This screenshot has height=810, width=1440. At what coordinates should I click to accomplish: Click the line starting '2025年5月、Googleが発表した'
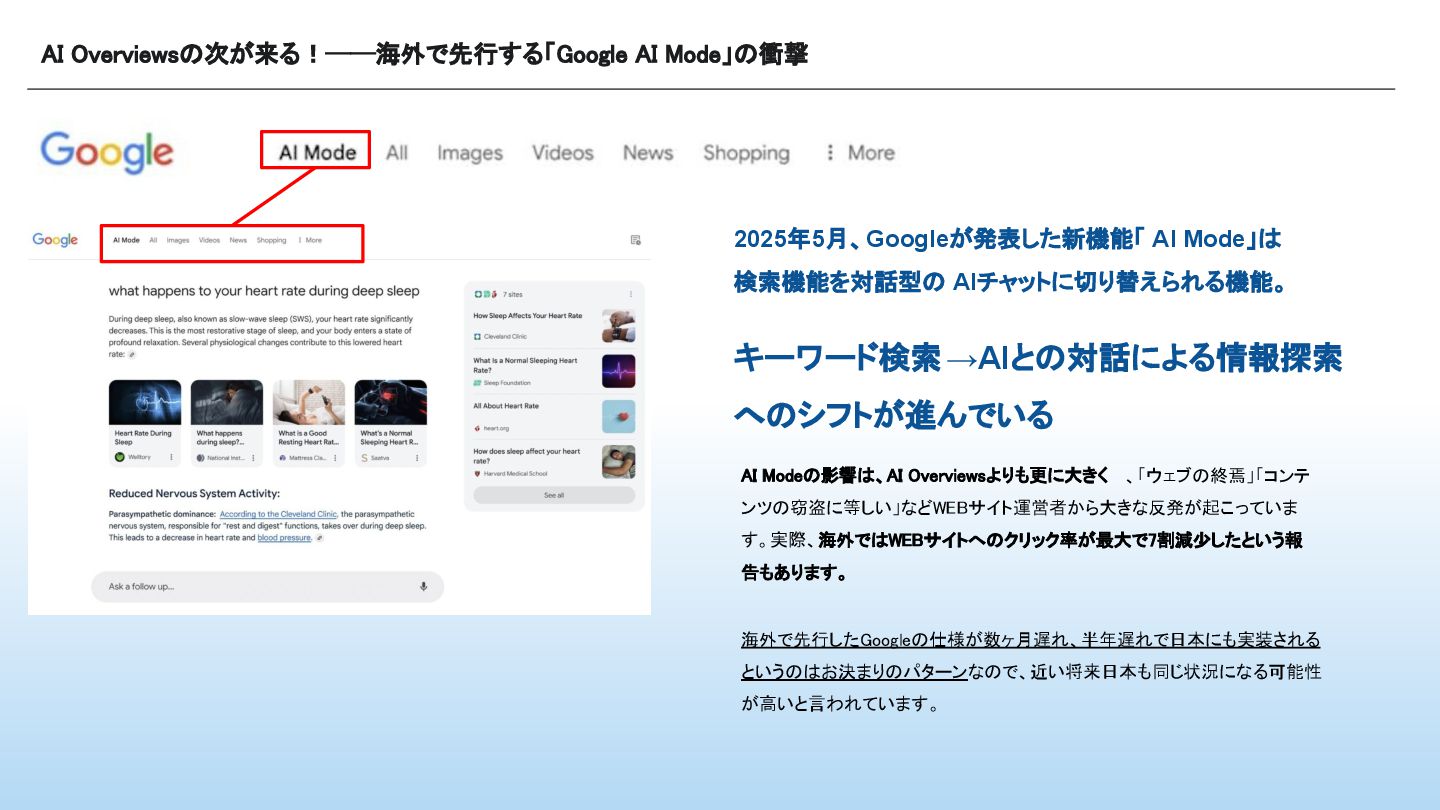pos(1007,239)
